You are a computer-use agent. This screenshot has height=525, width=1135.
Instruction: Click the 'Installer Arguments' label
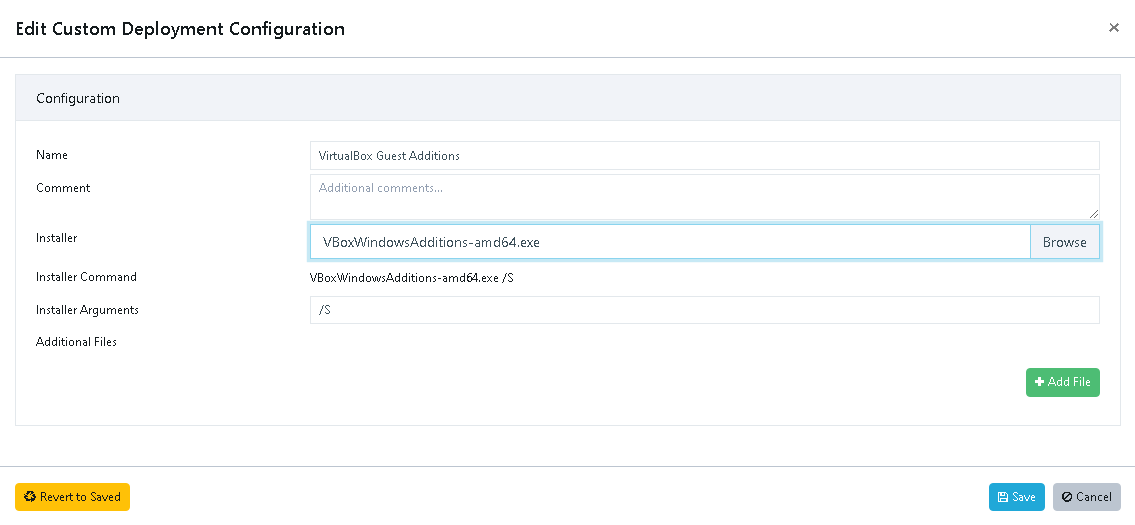click(x=88, y=310)
